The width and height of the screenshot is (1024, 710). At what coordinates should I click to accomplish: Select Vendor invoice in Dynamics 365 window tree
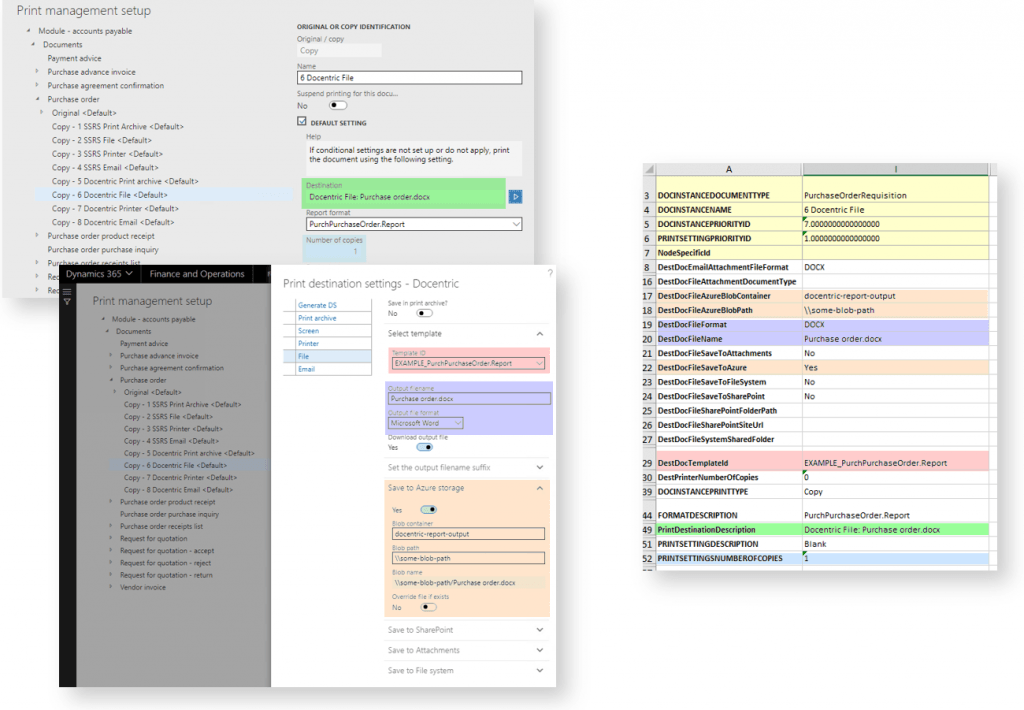pyautogui.click(x=142, y=587)
